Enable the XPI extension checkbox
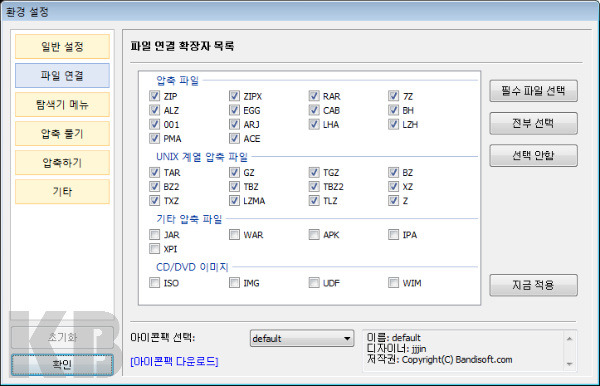This screenshot has width=600, height=386. tap(155, 249)
